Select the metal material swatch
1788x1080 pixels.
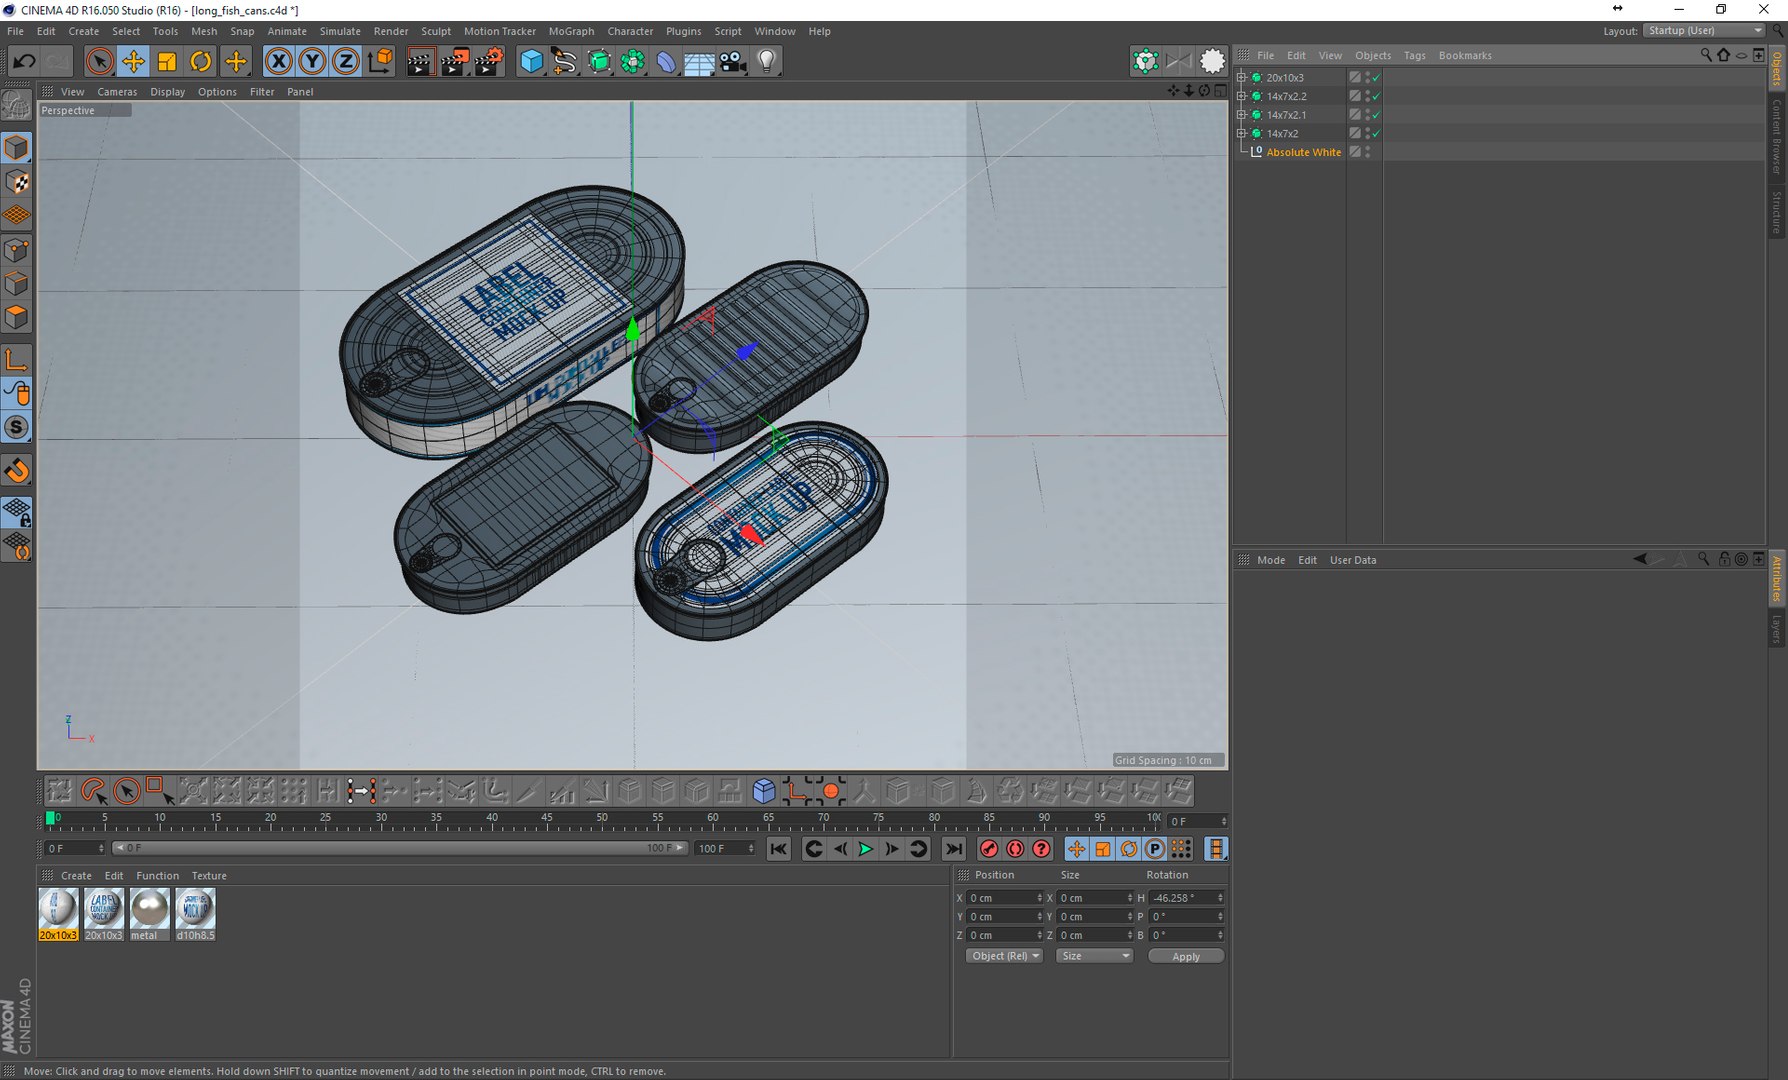coord(150,914)
